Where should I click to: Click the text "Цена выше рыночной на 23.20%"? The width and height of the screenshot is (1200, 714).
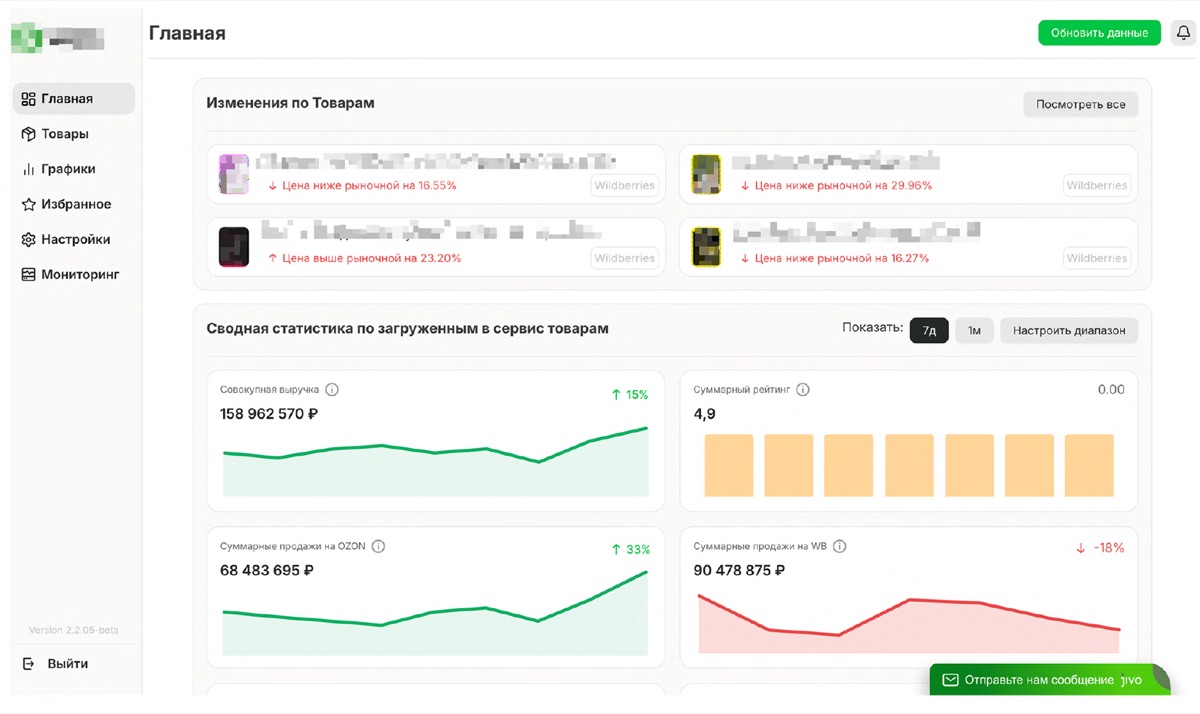point(372,258)
